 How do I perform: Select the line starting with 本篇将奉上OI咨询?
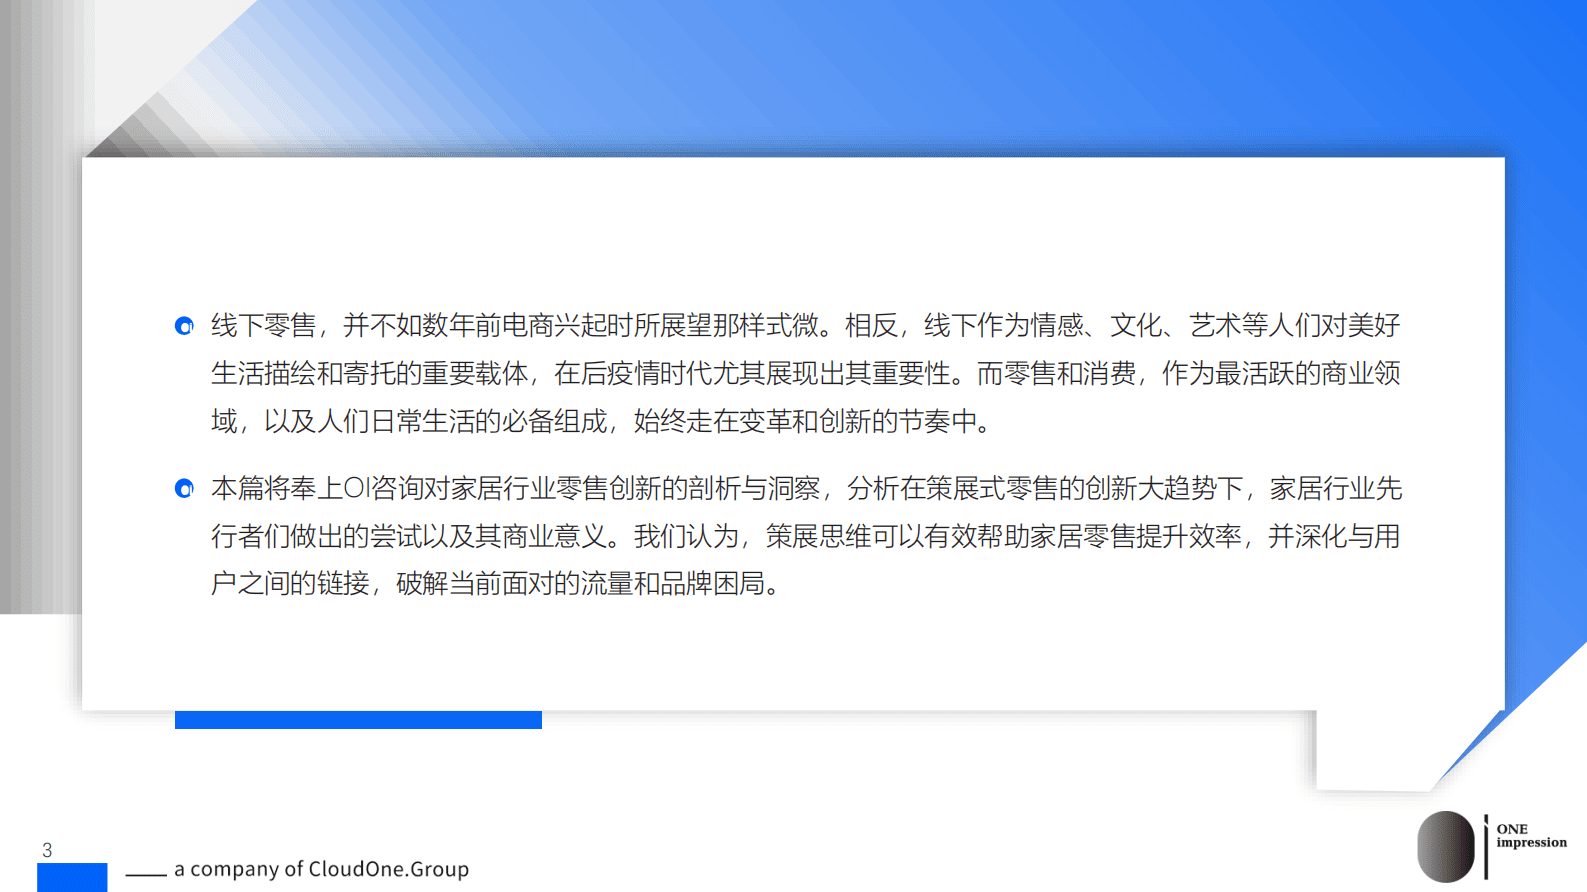806,488
